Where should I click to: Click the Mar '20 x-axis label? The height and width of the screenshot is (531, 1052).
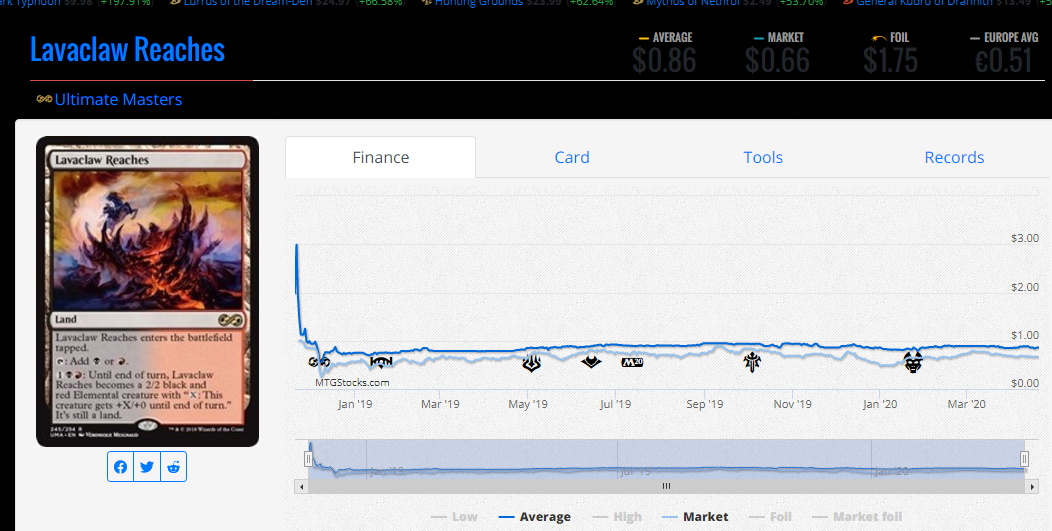click(x=966, y=404)
